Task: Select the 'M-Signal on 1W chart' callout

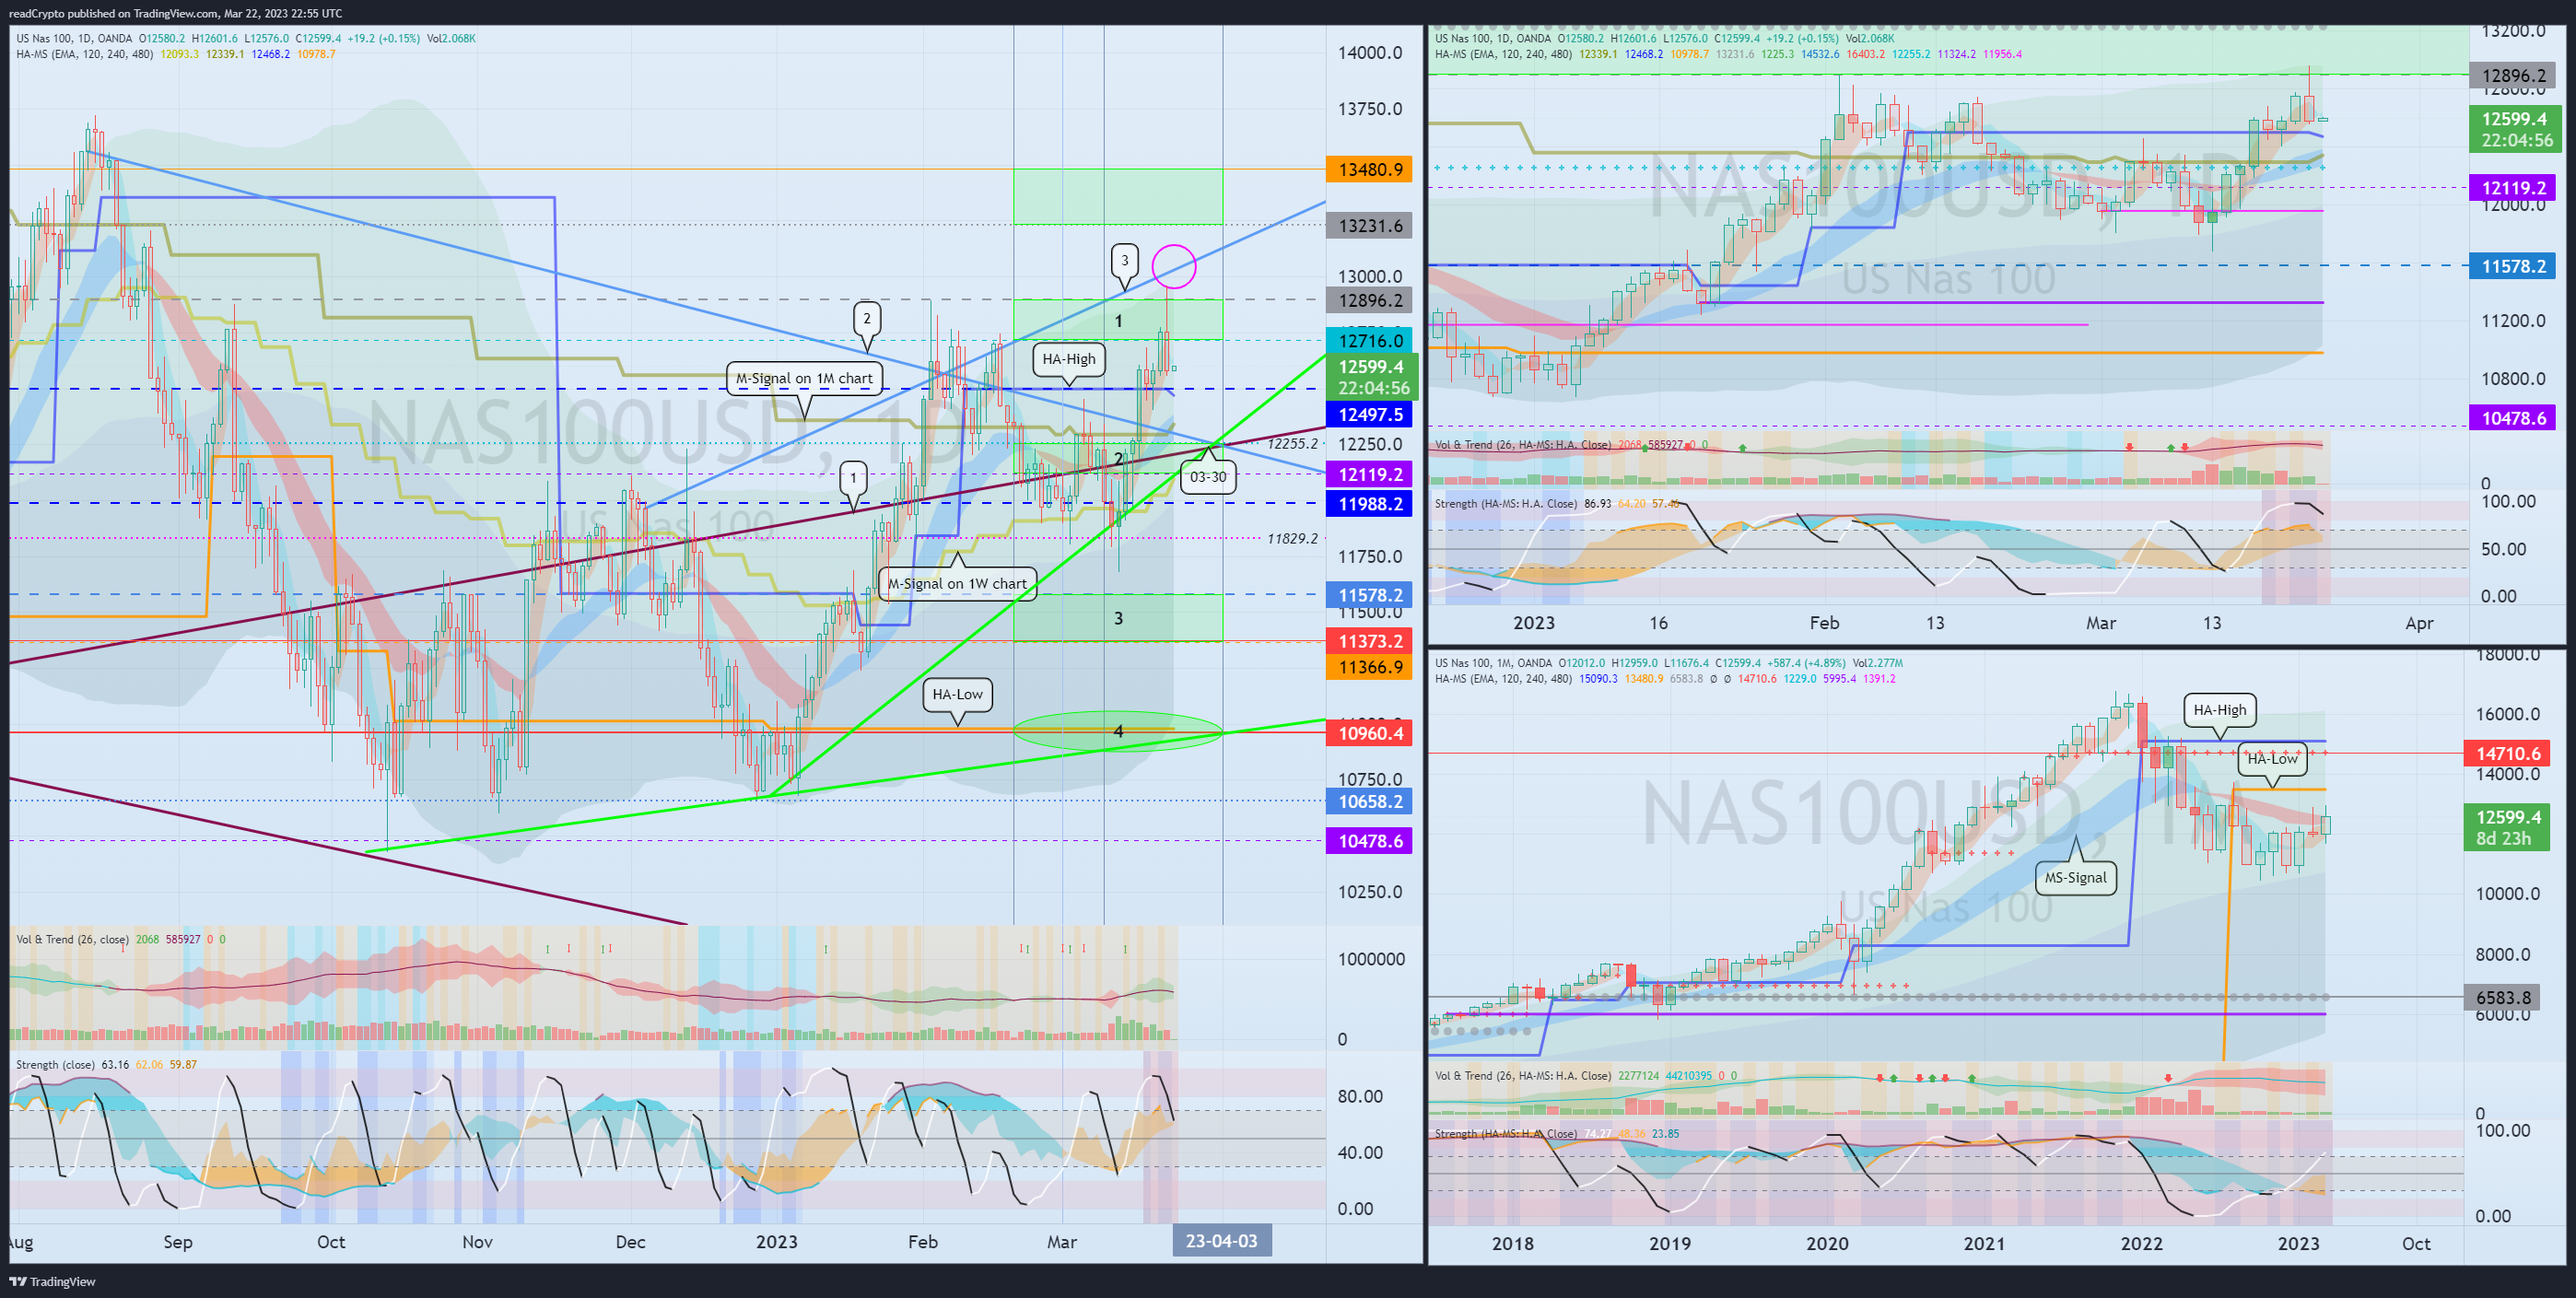Action: [957, 583]
